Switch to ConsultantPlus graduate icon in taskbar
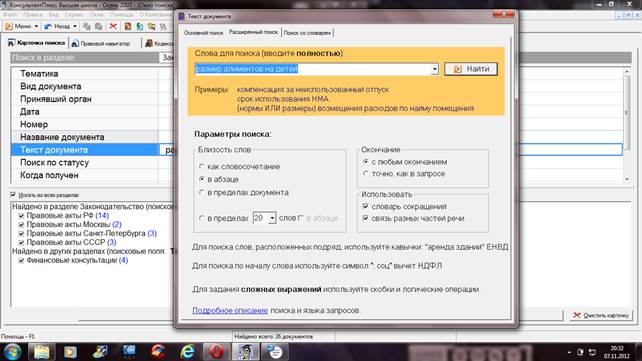This screenshot has height=361, width=642. (246, 352)
